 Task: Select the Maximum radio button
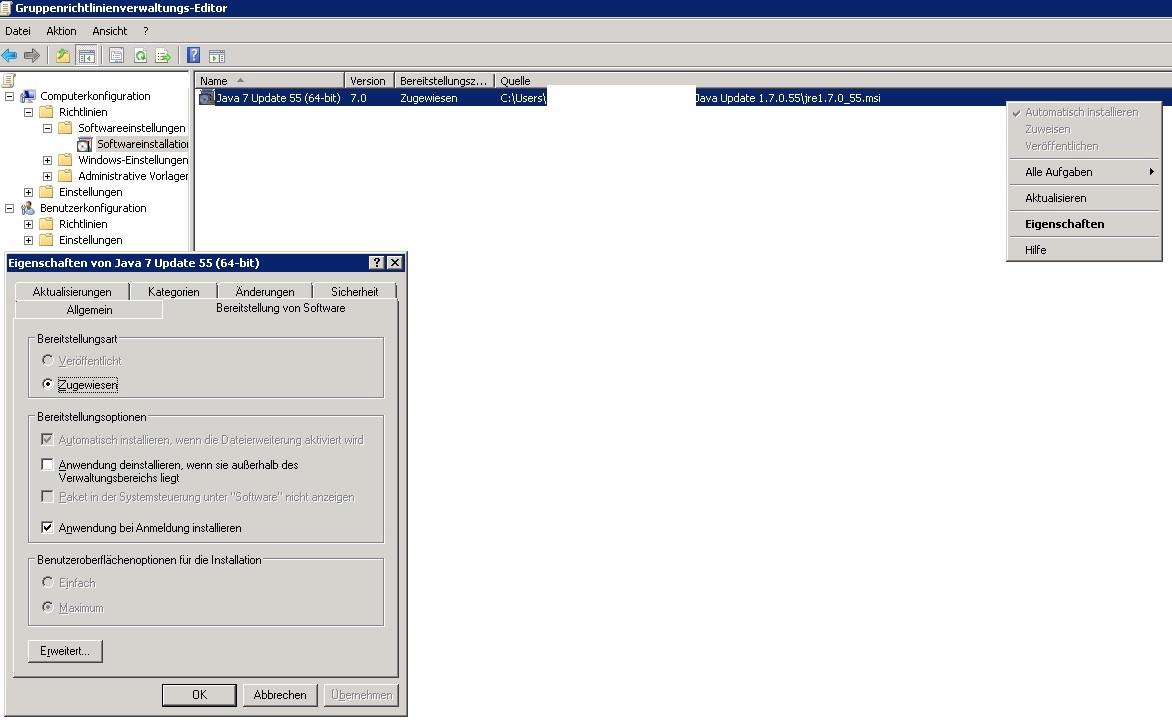coord(48,607)
